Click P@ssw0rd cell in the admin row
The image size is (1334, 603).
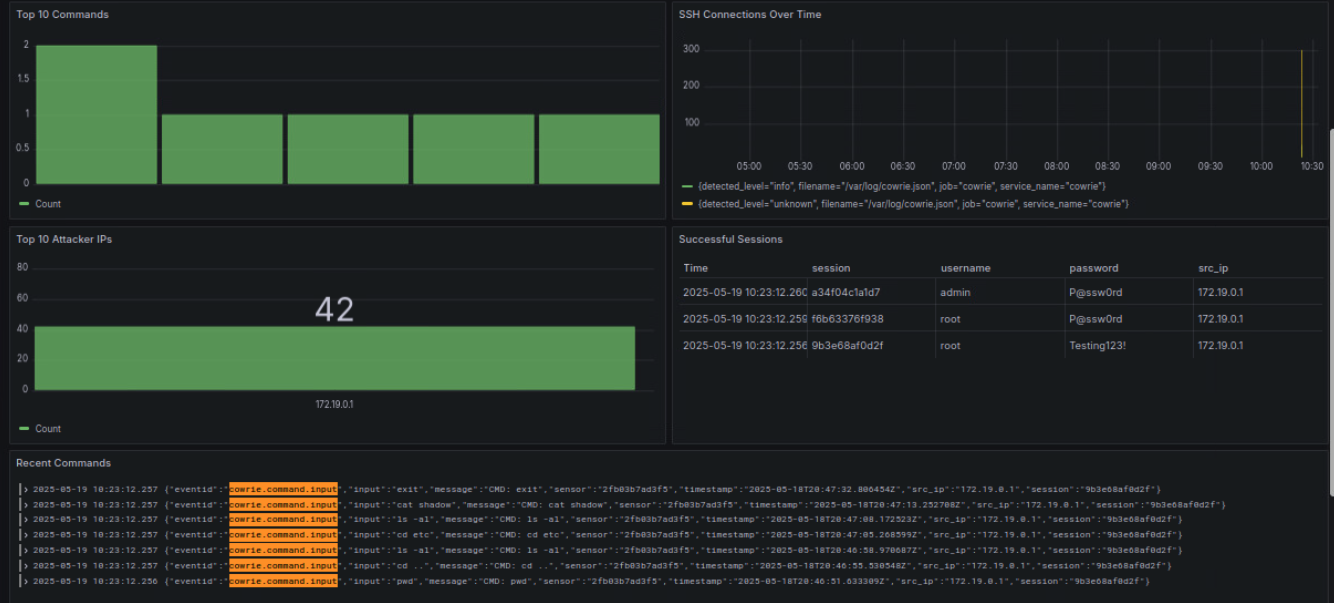pyautogui.click(x=1096, y=292)
